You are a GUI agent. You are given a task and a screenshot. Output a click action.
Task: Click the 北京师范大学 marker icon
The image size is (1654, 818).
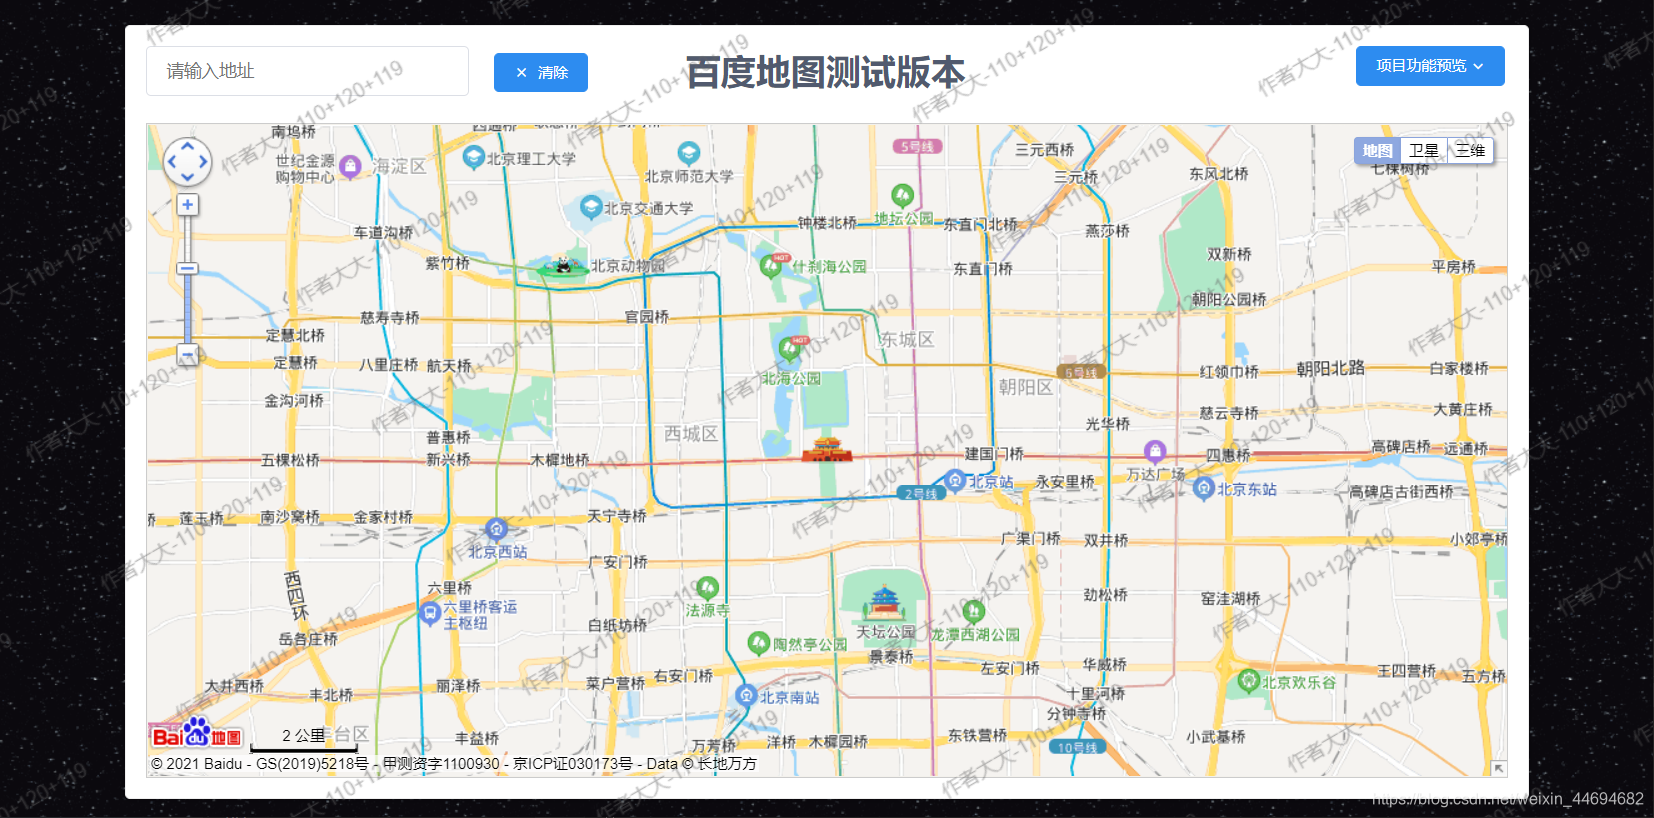click(689, 152)
